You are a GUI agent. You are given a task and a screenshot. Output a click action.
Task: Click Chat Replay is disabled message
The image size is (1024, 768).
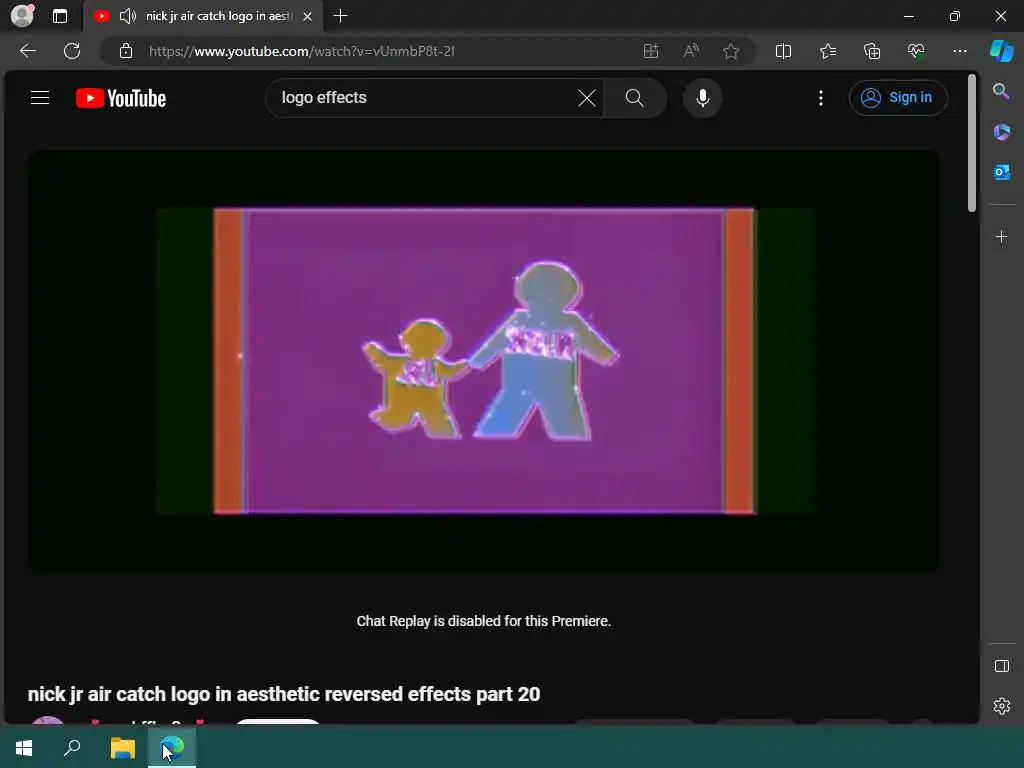pyautogui.click(x=484, y=621)
